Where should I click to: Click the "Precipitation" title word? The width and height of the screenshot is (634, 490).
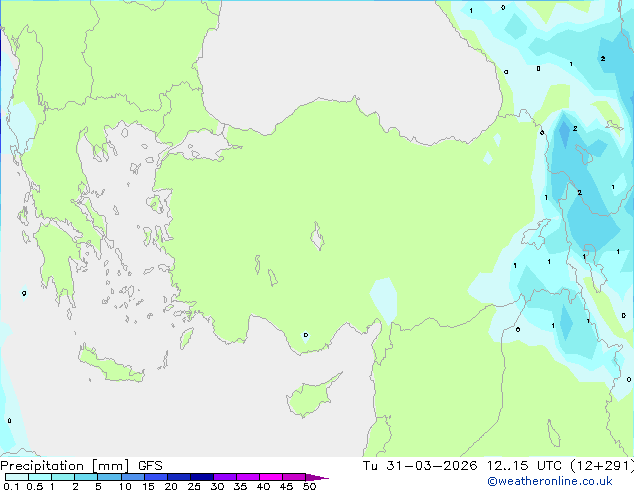tap(42, 466)
